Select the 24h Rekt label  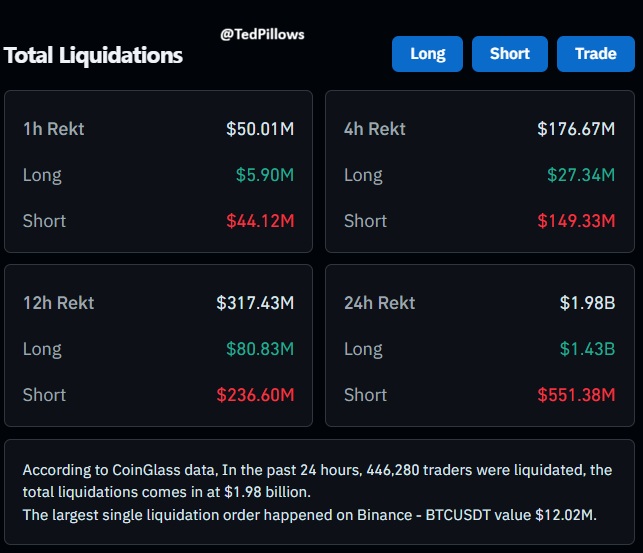[380, 303]
